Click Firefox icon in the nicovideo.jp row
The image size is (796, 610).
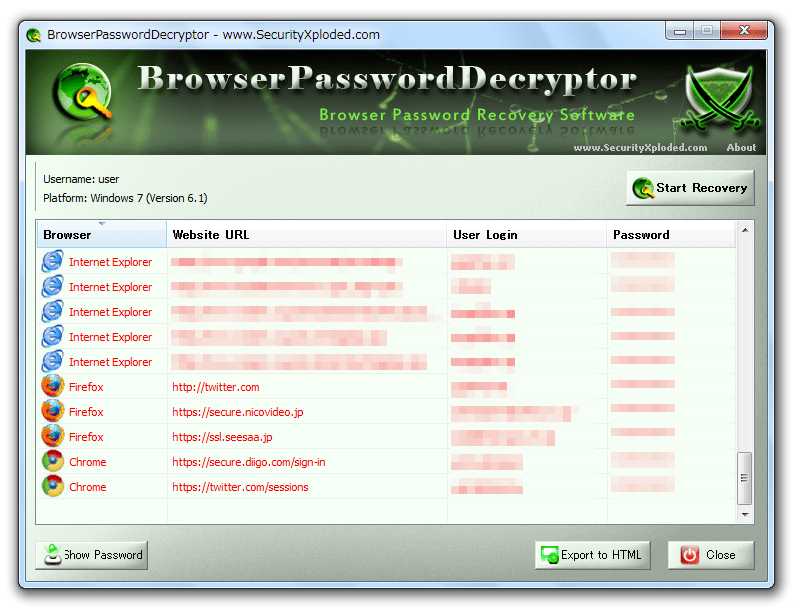(53, 411)
